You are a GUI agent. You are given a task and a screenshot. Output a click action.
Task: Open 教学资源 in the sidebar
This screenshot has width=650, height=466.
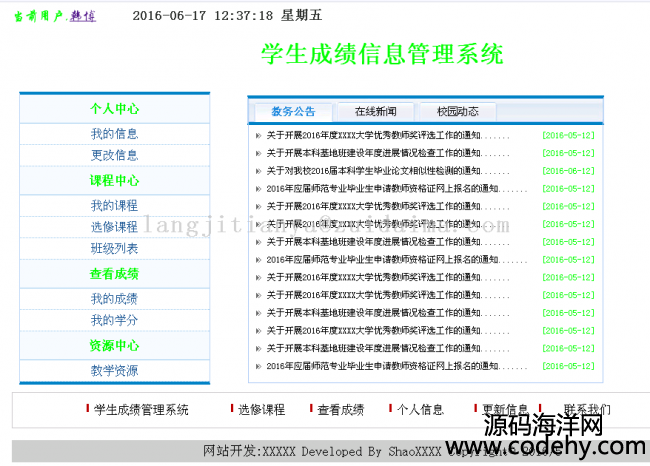[114, 371]
